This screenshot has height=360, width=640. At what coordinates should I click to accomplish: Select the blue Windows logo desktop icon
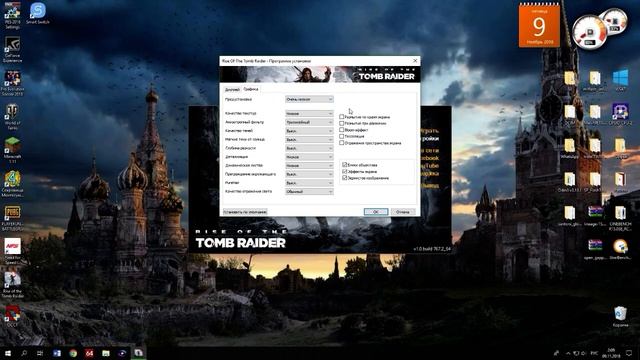[x=620, y=80]
